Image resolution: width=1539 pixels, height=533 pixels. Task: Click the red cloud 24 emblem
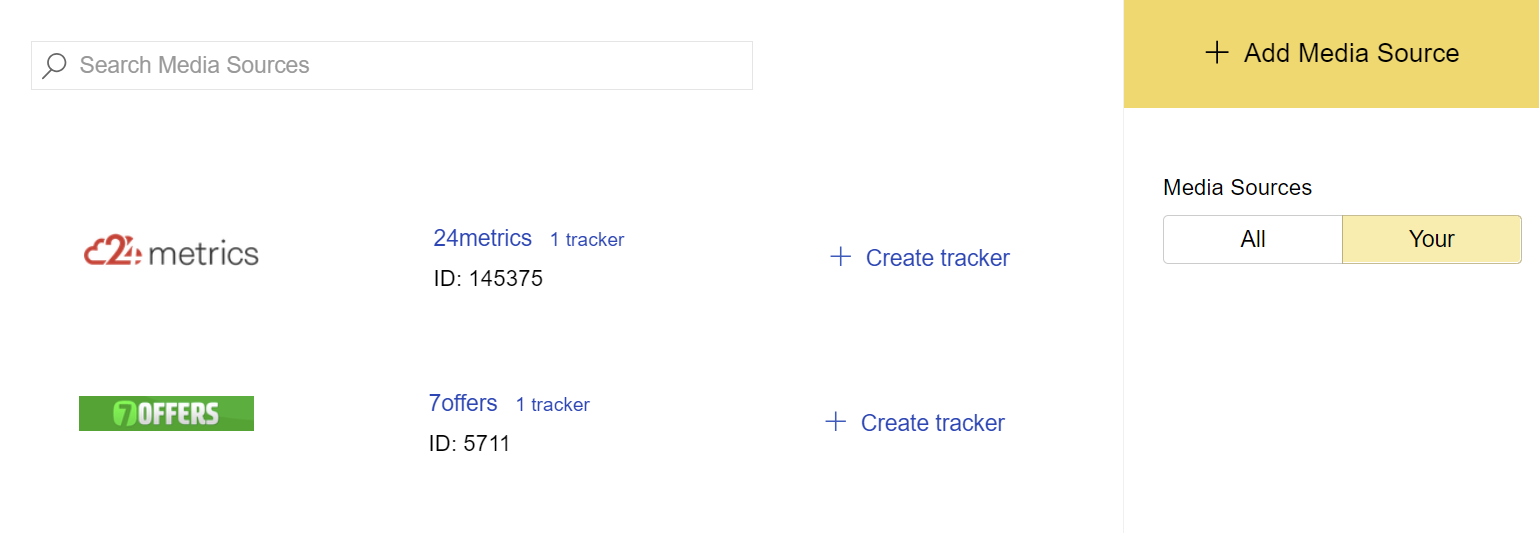[x=114, y=253]
